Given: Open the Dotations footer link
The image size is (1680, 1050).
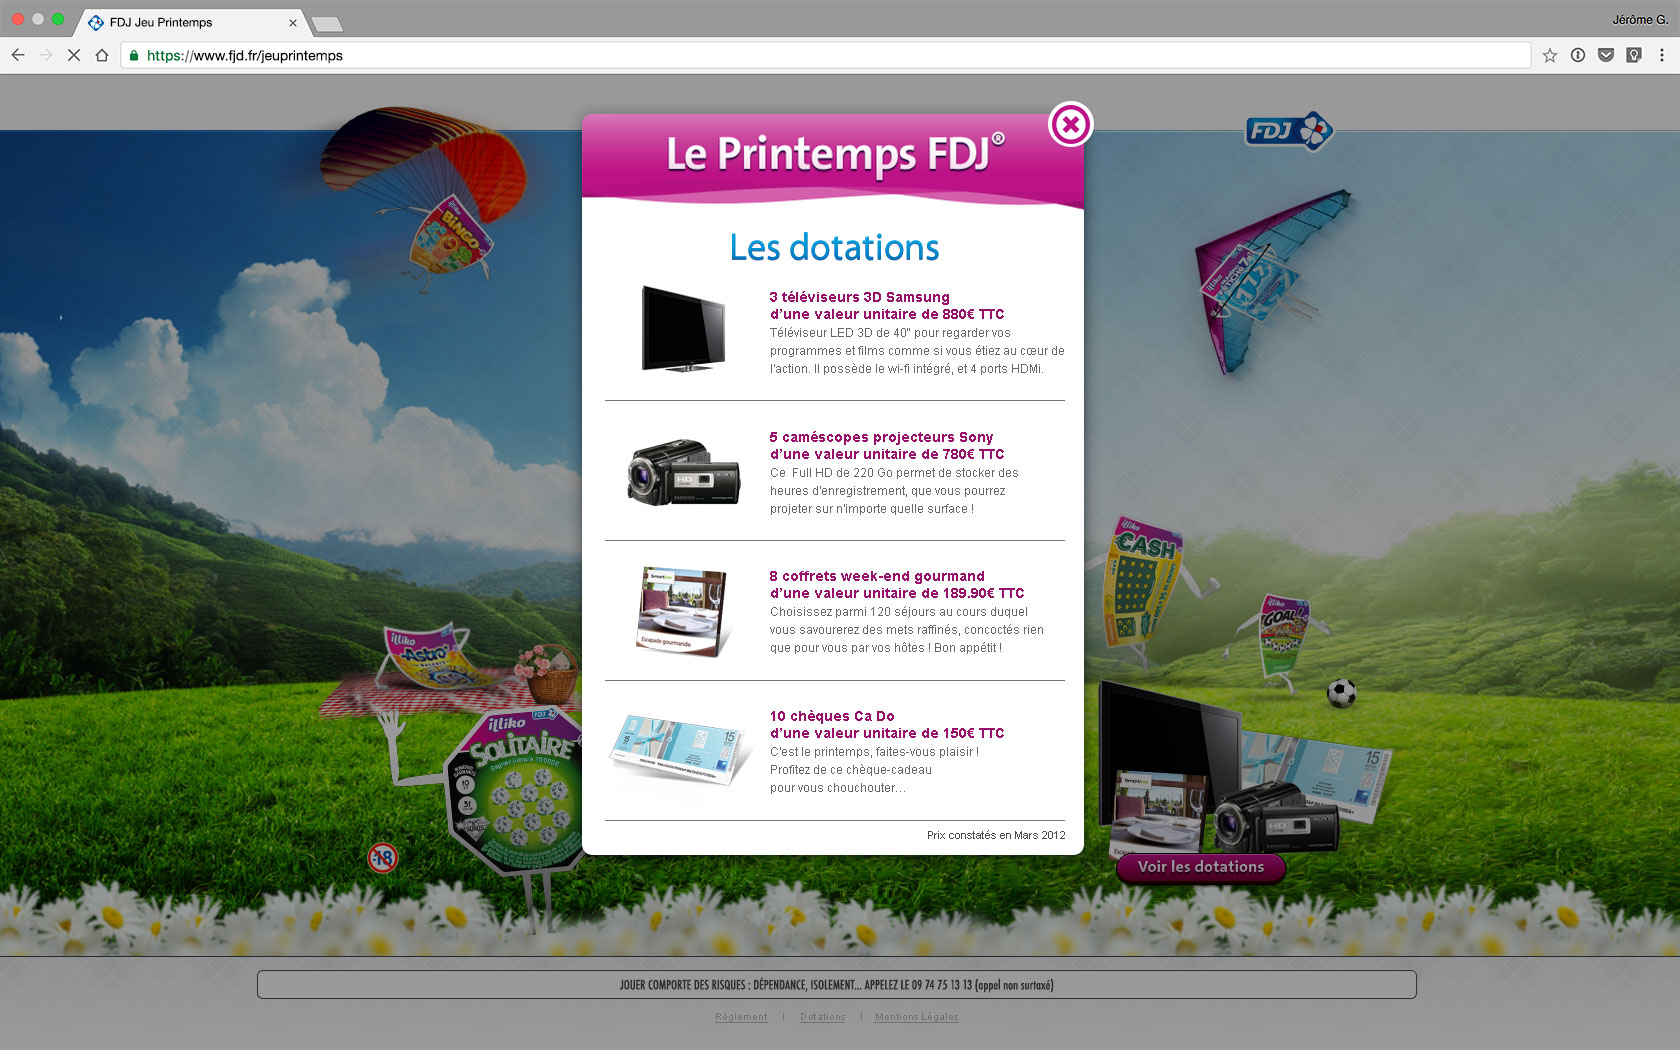Looking at the screenshot, I should [x=822, y=1017].
